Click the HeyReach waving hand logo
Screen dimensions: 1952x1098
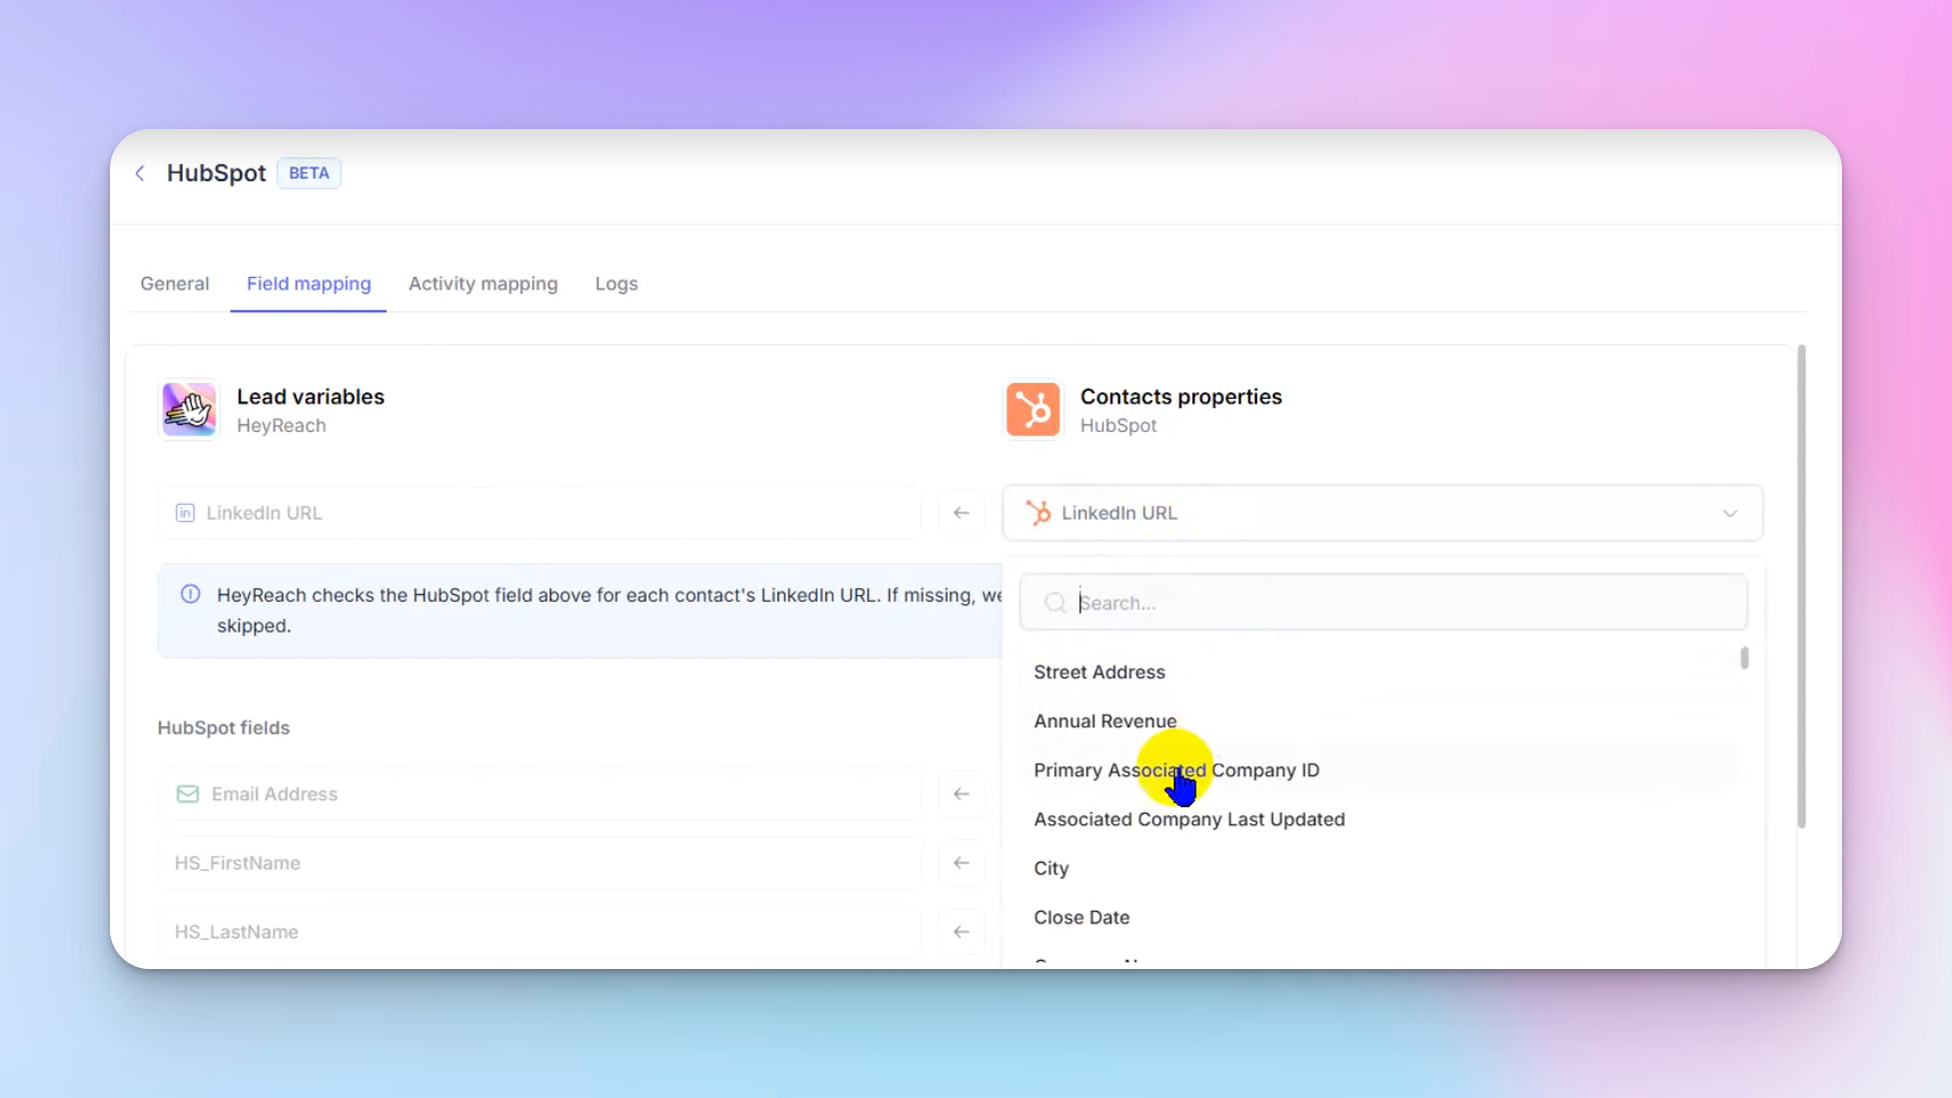click(189, 409)
